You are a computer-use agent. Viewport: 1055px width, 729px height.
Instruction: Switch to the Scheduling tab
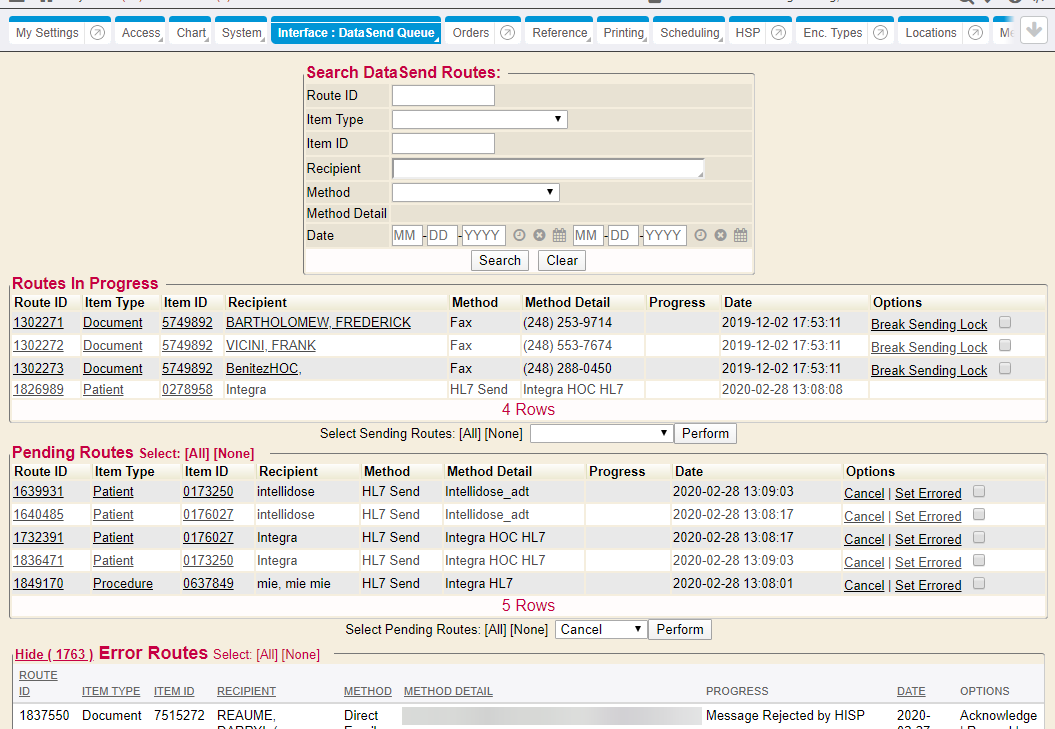pos(689,33)
